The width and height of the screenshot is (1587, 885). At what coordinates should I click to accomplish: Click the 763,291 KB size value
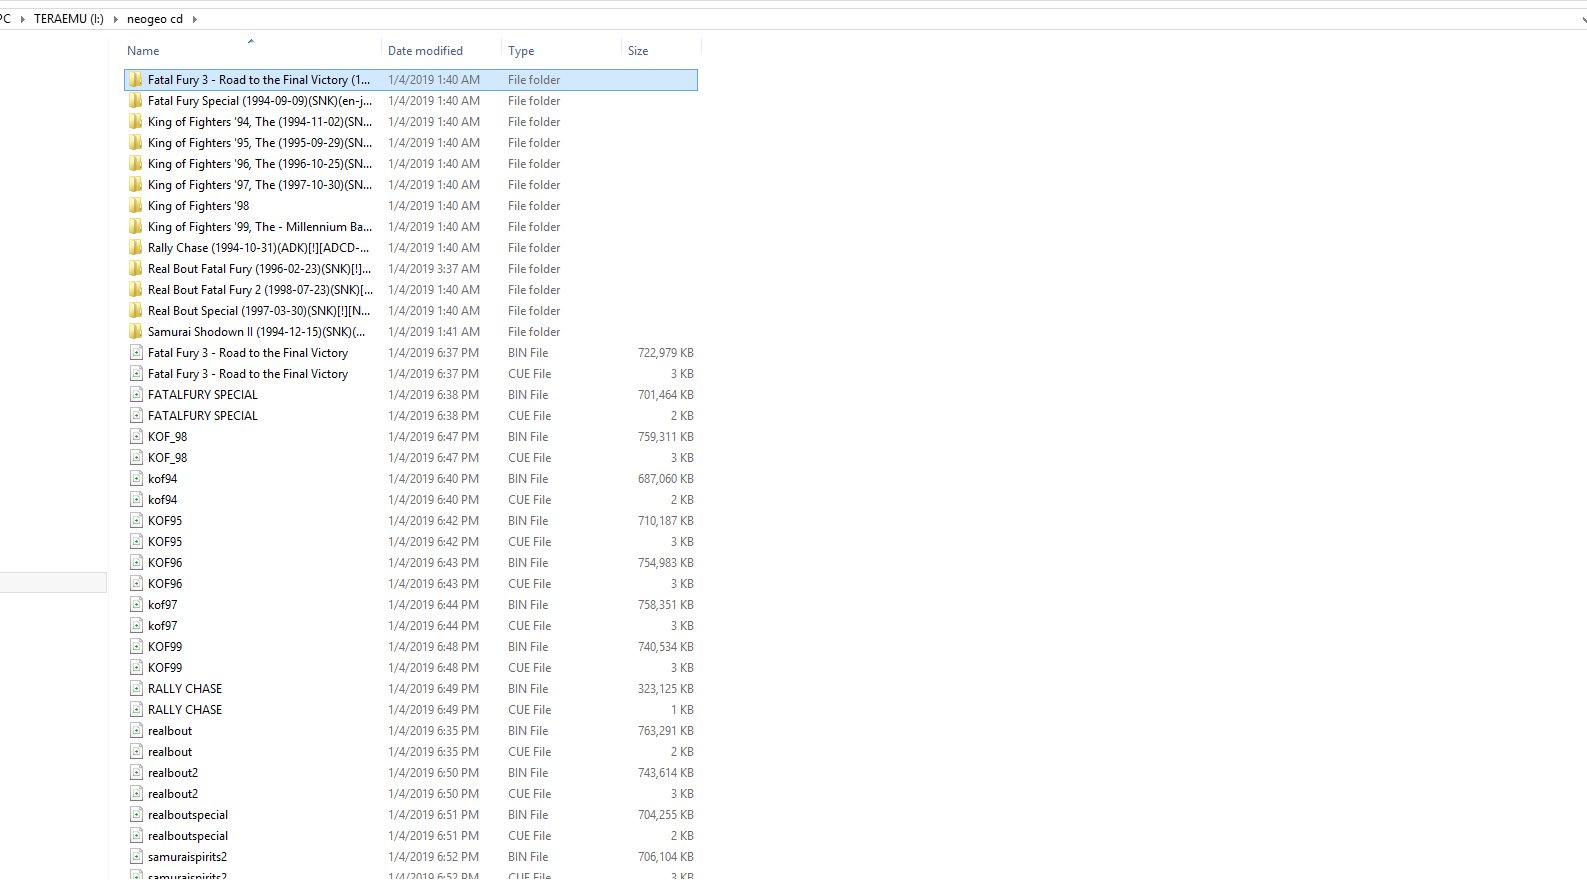666,731
